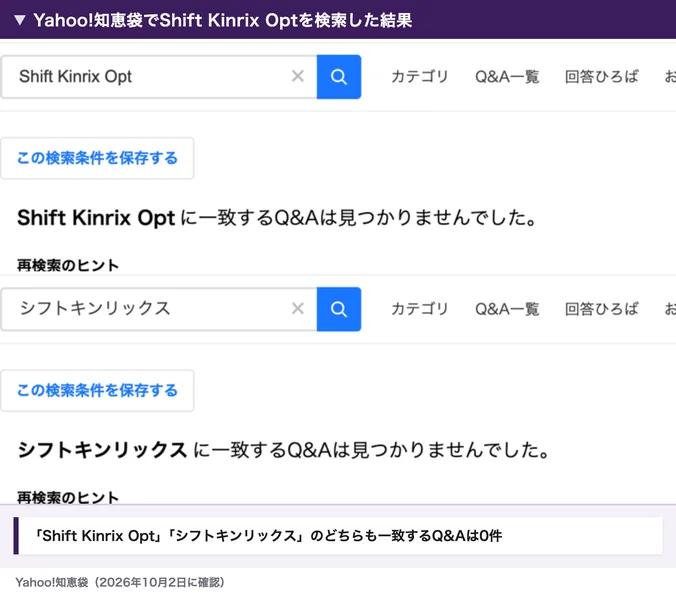Click the source caption 'Yahoo!知恵袋（2026年10月2日に確認）'
This screenshot has height=600, width=676.
pos(120,582)
